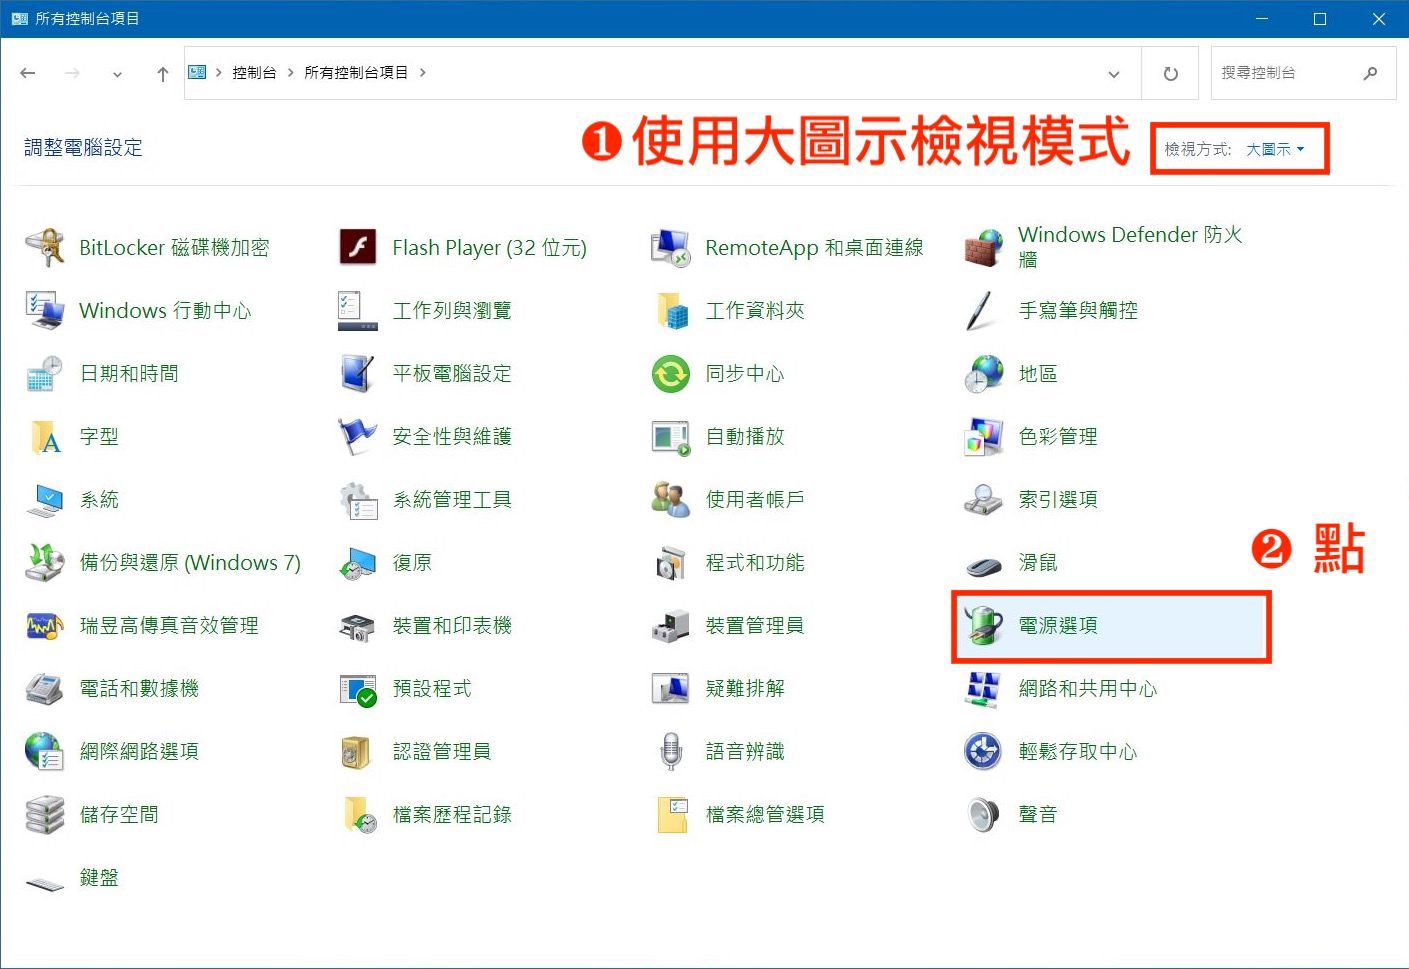Expand the 檢視方式 大圖示 view dropdown

[x=1275, y=150]
